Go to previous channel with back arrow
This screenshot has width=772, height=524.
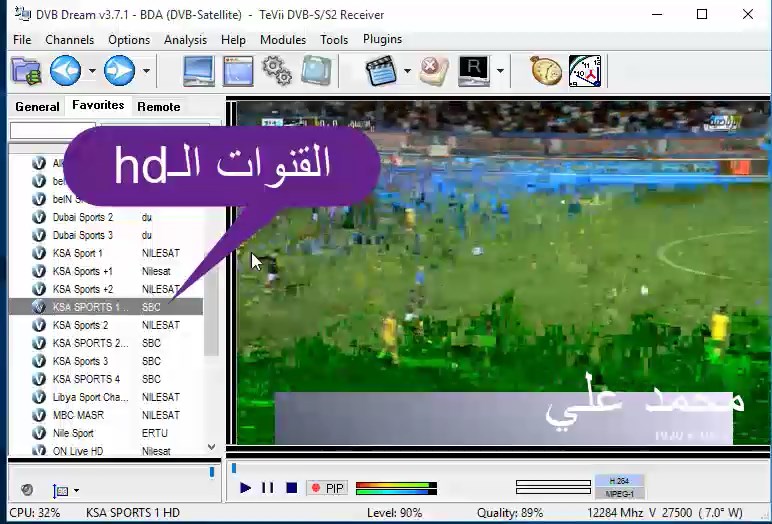(x=65, y=70)
